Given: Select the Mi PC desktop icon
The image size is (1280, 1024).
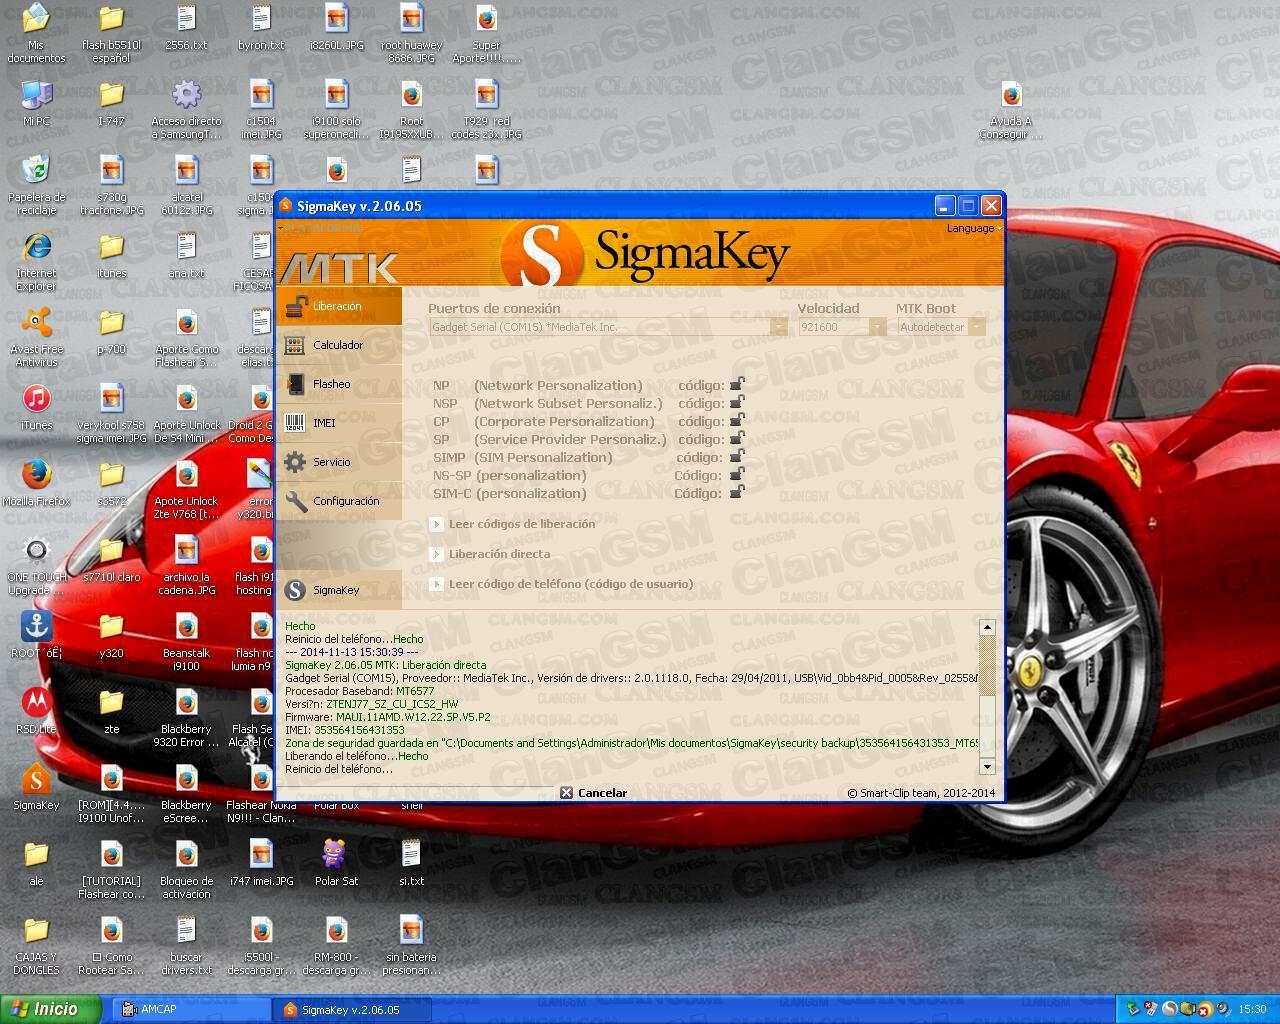Looking at the screenshot, I should [x=36, y=103].
